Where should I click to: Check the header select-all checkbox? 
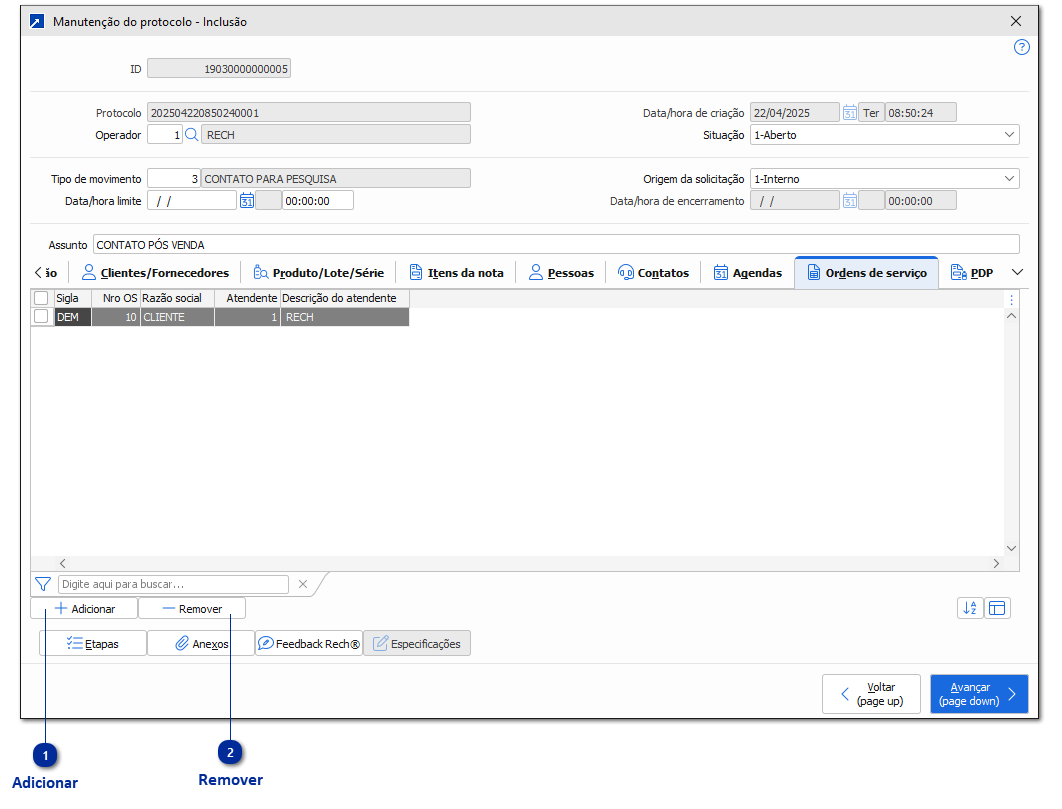point(41,298)
